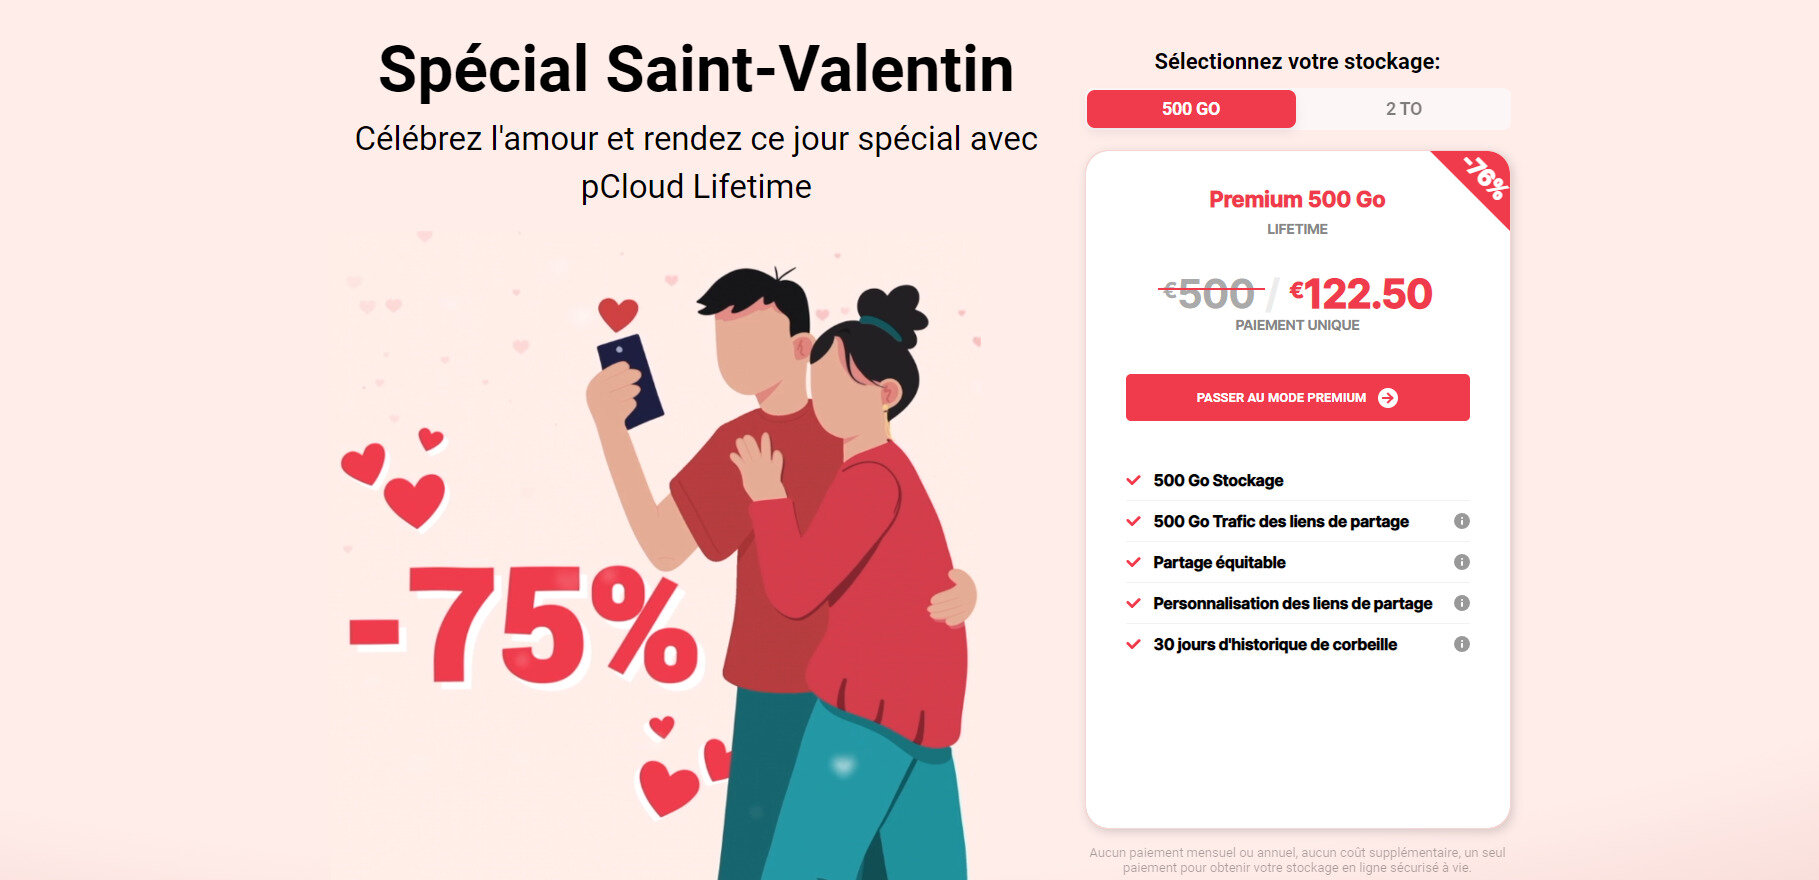
Task: Click the Personnalisation des liens de partage text
Action: point(1292,603)
